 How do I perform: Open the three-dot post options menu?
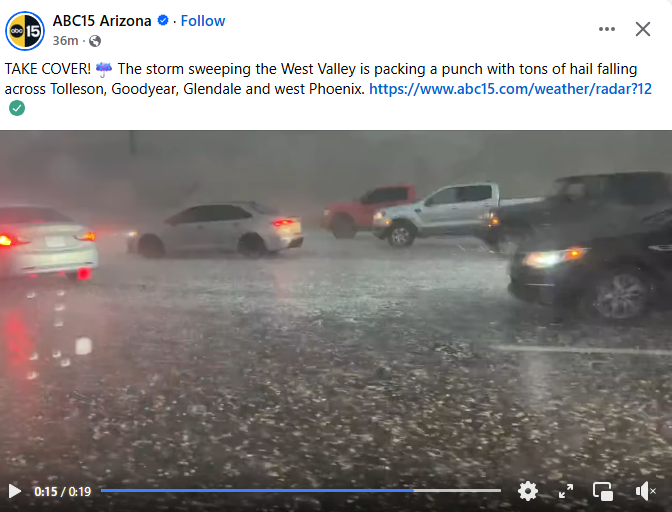[x=607, y=29]
